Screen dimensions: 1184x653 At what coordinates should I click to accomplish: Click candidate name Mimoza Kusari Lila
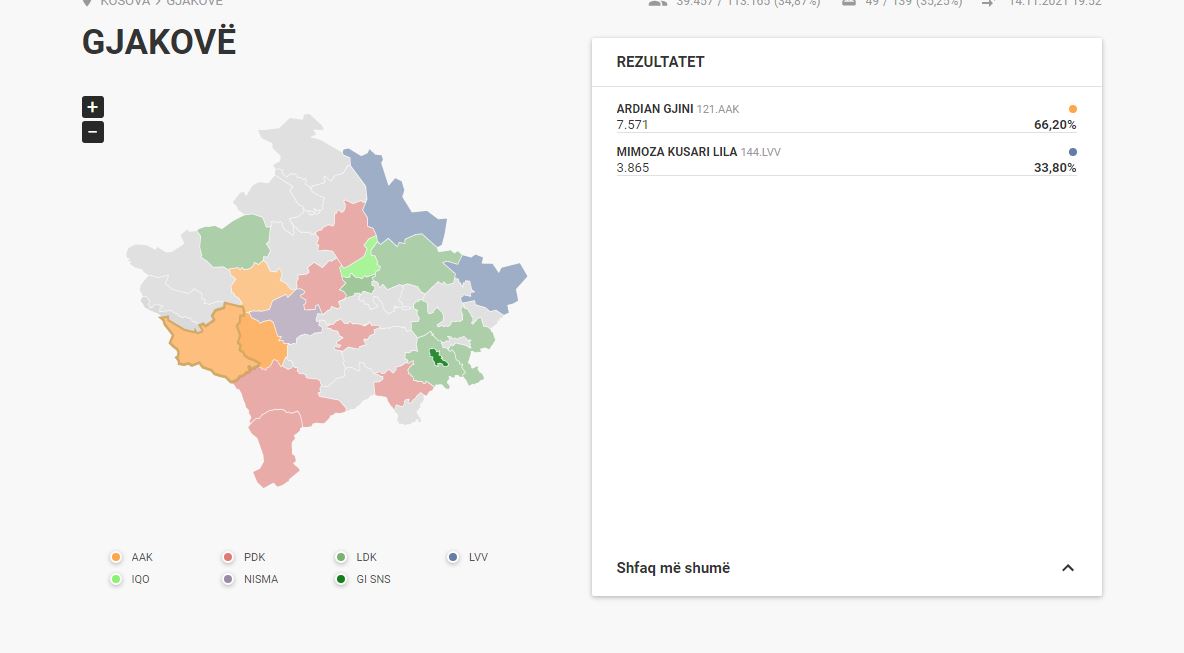point(677,152)
